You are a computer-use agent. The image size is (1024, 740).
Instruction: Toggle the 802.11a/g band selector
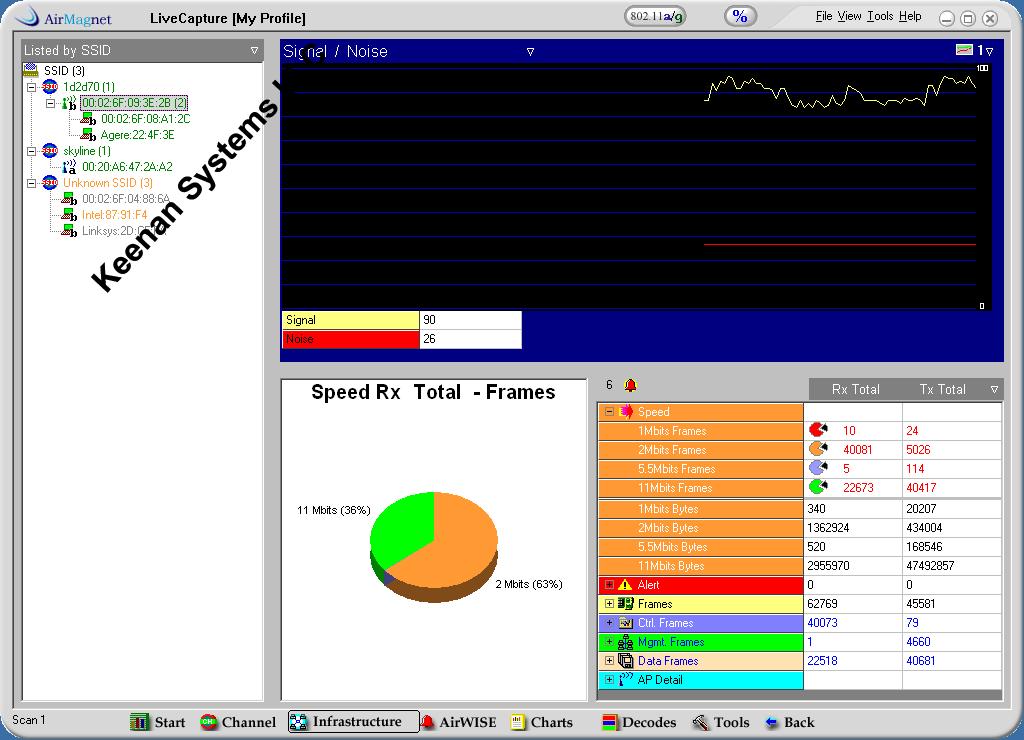(655, 16)
